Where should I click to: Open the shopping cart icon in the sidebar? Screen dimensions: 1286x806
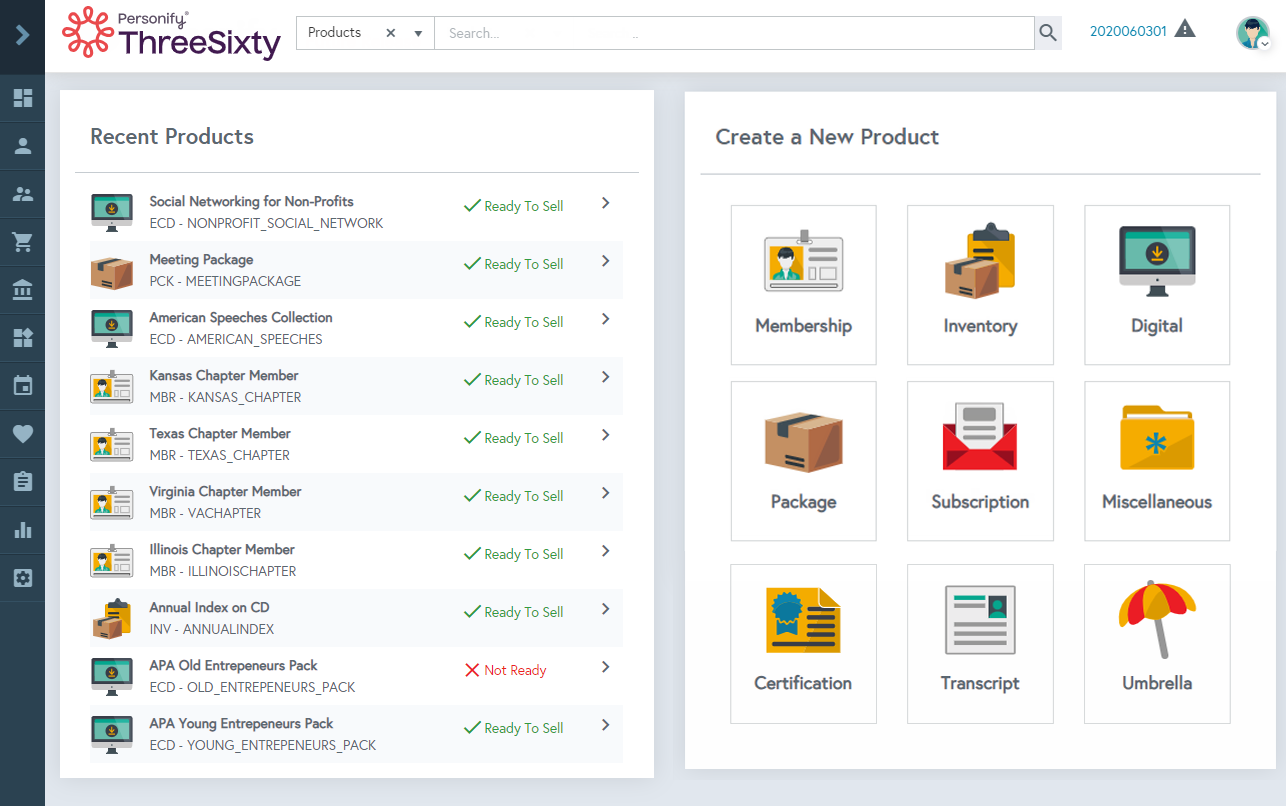point(22,242)
